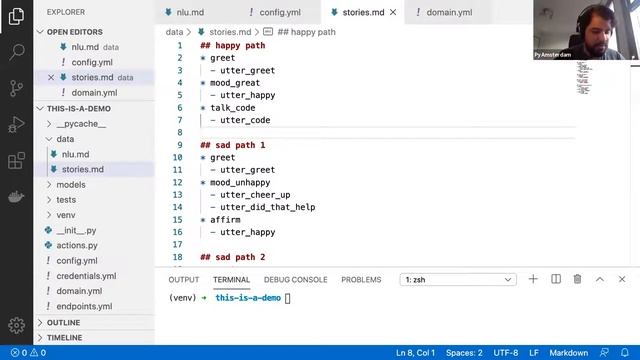Close stories.md in Open Editors list
Screen dimensions: 640x360
point(51,78)
